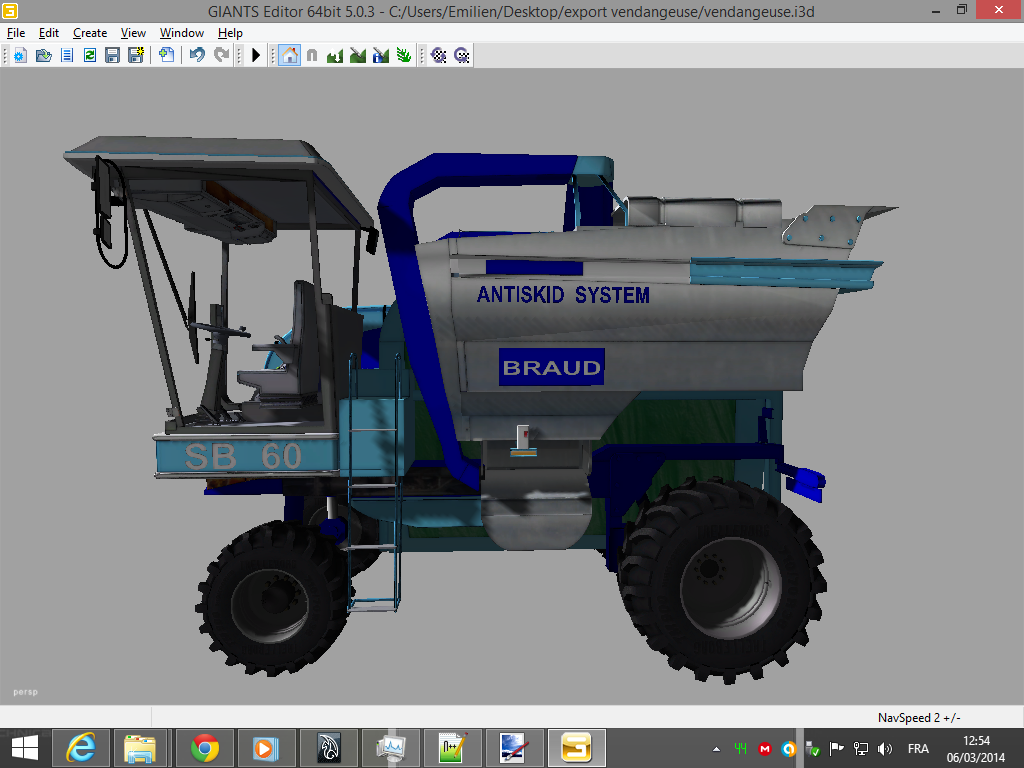Minimize the GIANTS Editor window

pos(936,11)
